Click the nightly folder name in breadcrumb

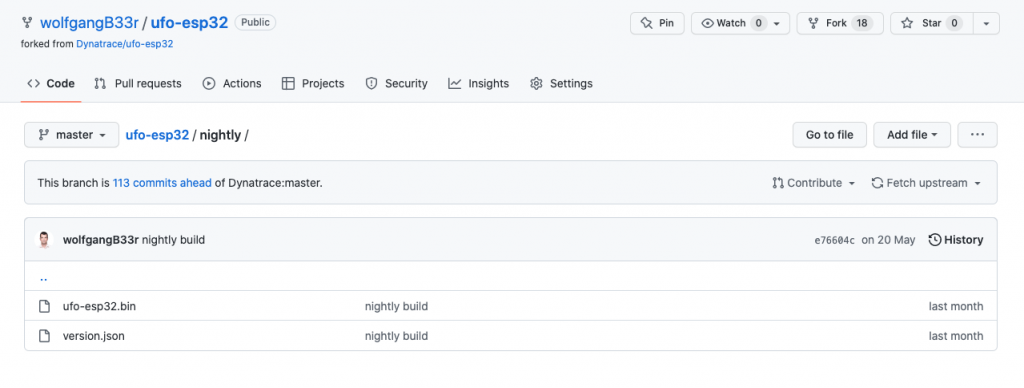220,135
